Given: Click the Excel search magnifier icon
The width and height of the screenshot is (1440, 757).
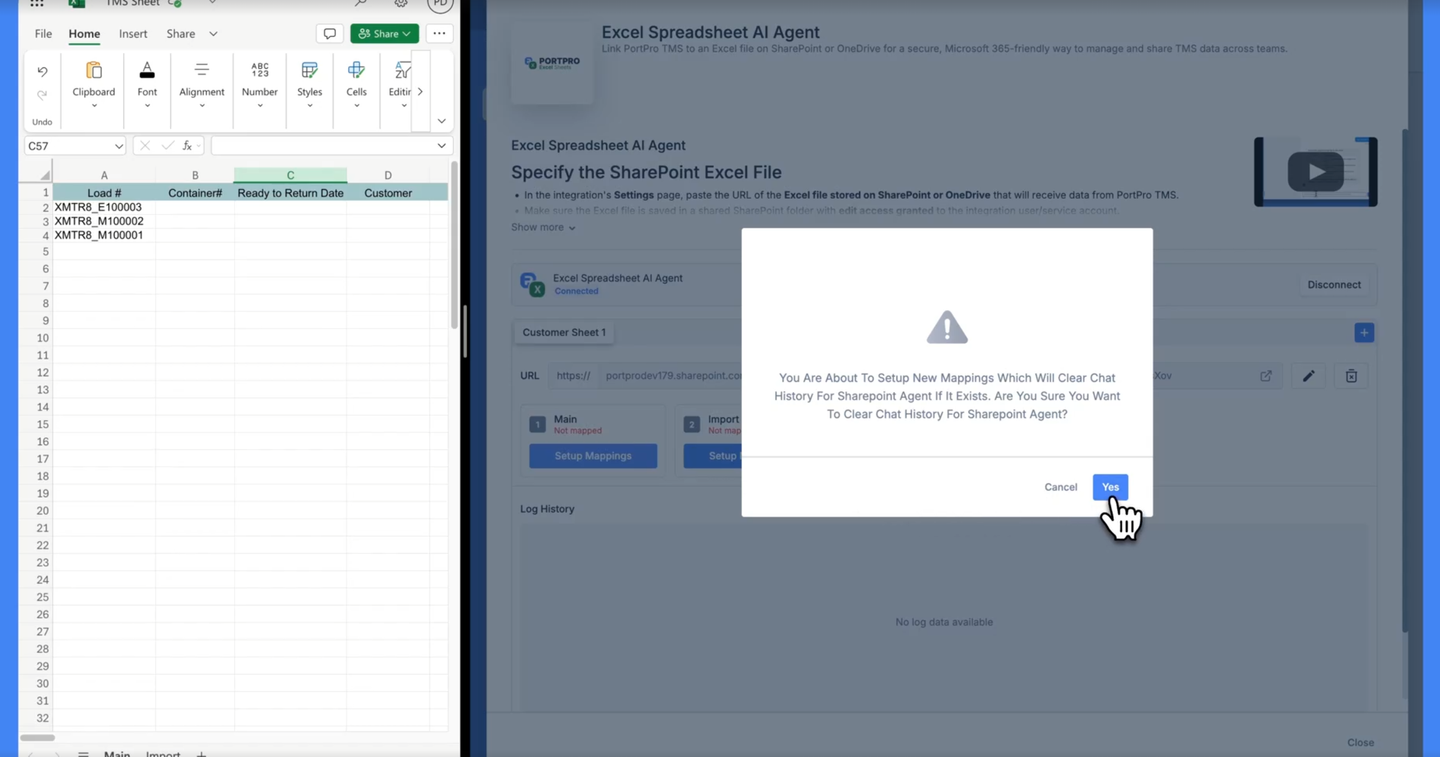Looking at the screenshot, I should click(360, 3).
